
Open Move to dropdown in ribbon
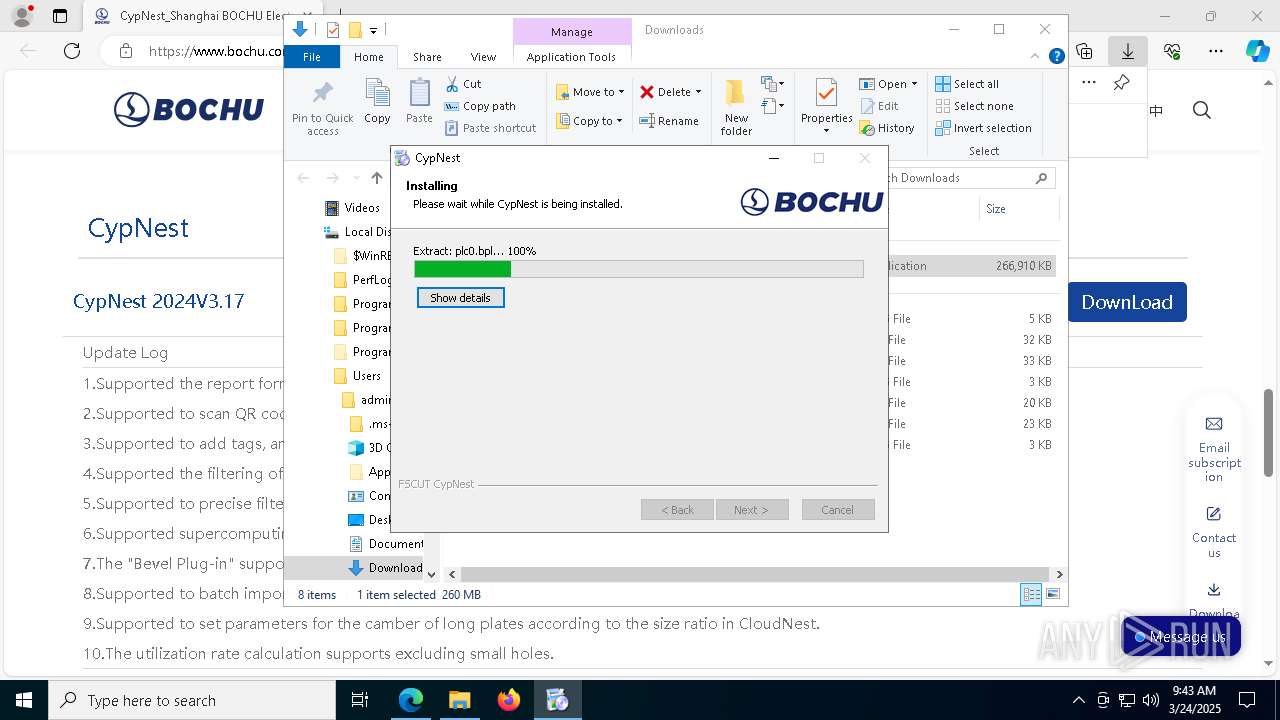coord(590,92)
